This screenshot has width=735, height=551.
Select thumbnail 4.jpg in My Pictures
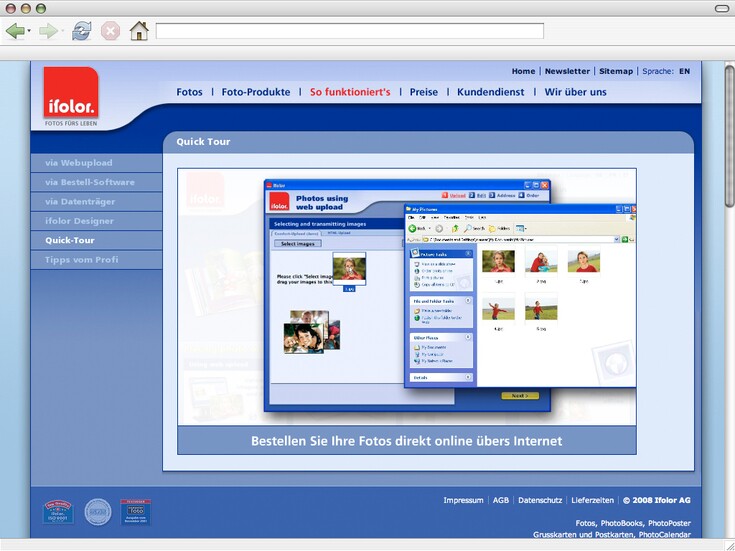point(498,309)
